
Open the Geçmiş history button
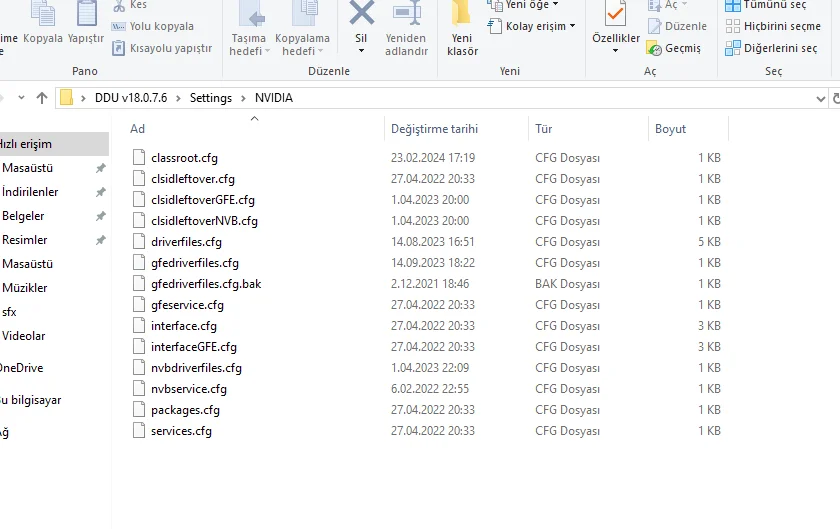[x=674, y=48]
